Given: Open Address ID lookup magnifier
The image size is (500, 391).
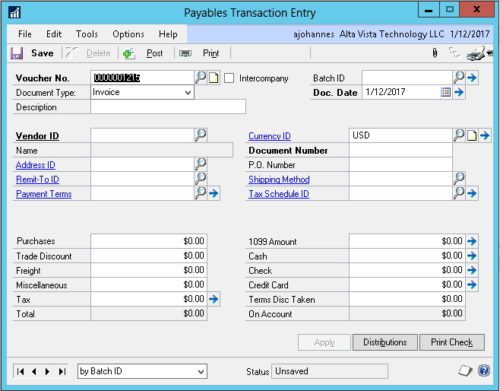Looking at the screenshot, I should [201, 164].
